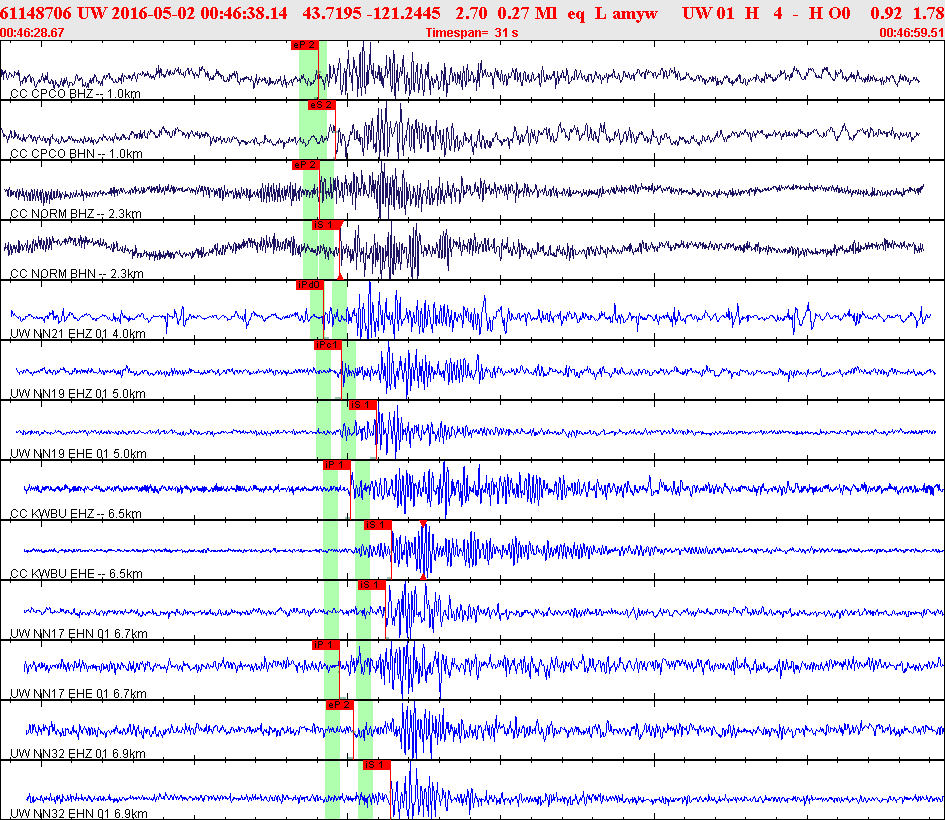This screenshot has width=945, height=820.
Task: Click the start time 00:46:28.67 label
Action: pyautogui.click(x=32, y=33)
